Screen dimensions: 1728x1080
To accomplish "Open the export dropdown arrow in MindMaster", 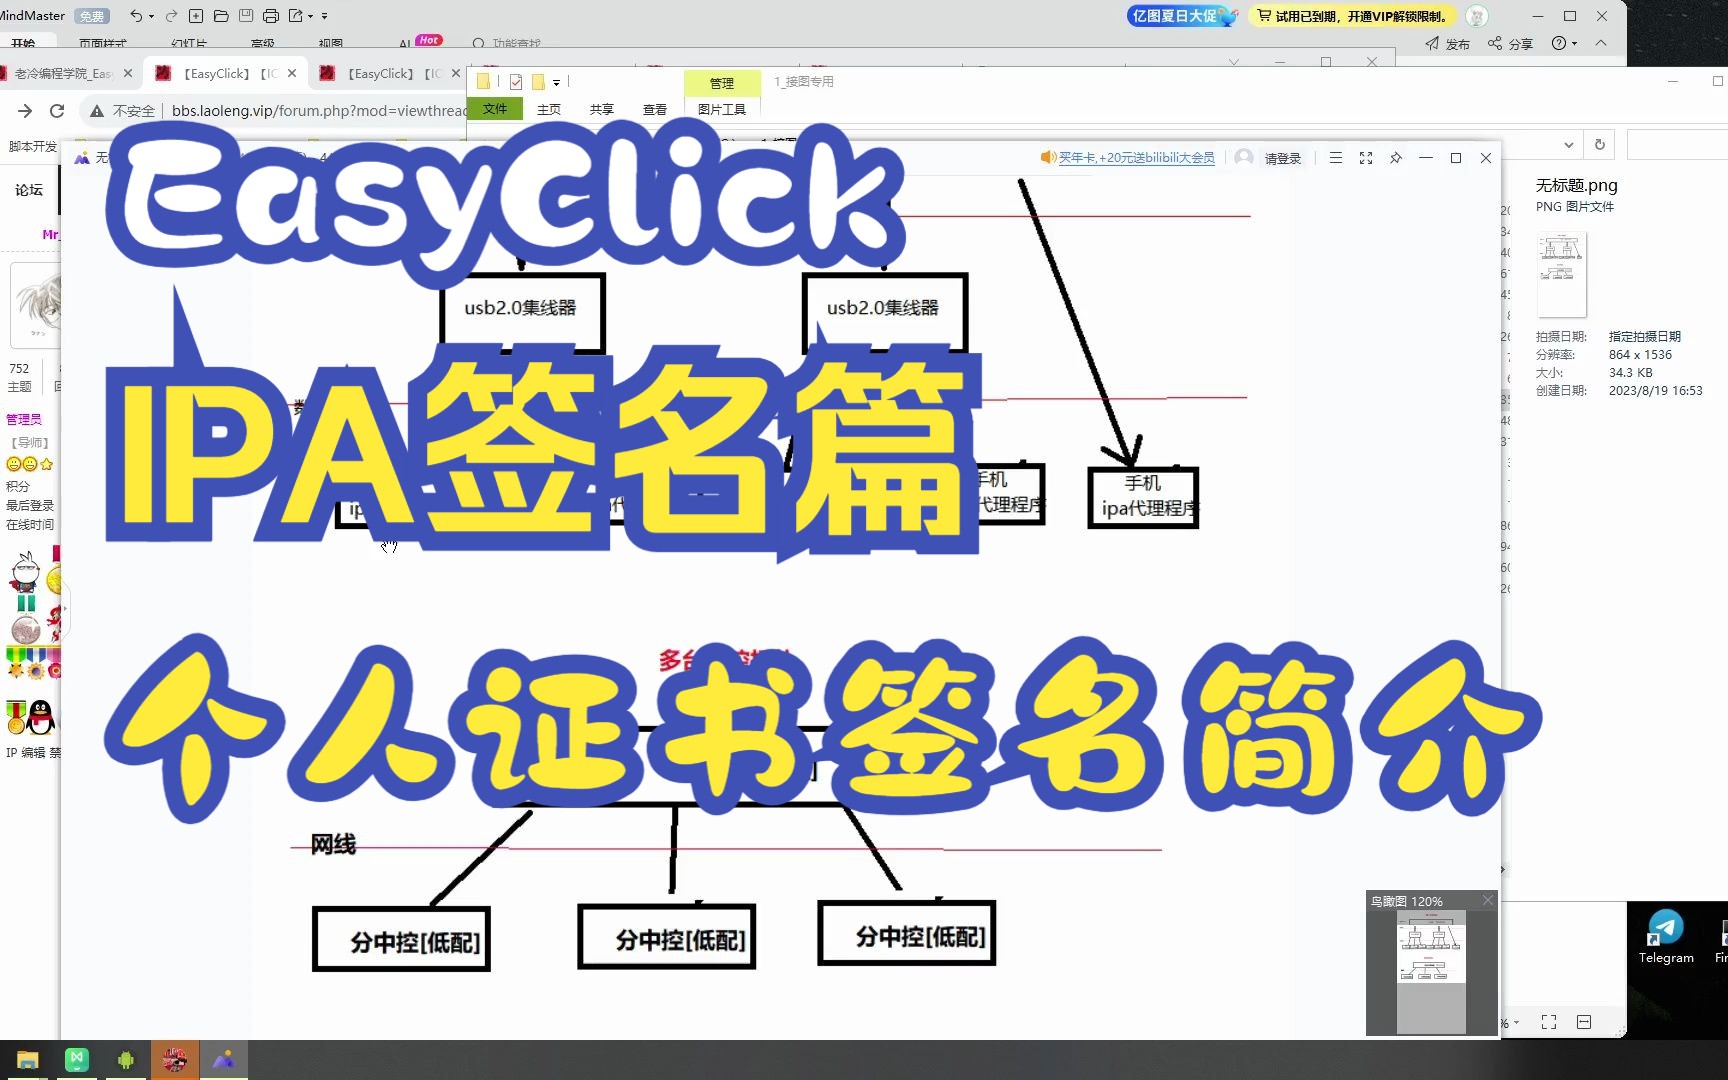I will coord(311,17).
